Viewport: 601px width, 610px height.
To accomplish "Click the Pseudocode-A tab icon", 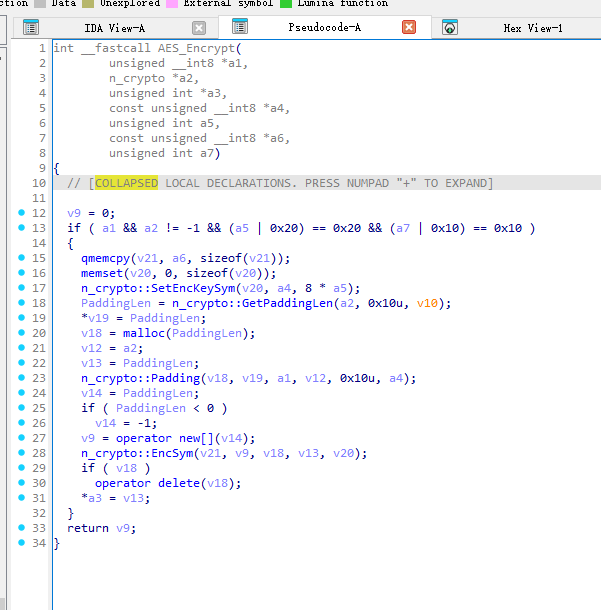I will point(240,27).
